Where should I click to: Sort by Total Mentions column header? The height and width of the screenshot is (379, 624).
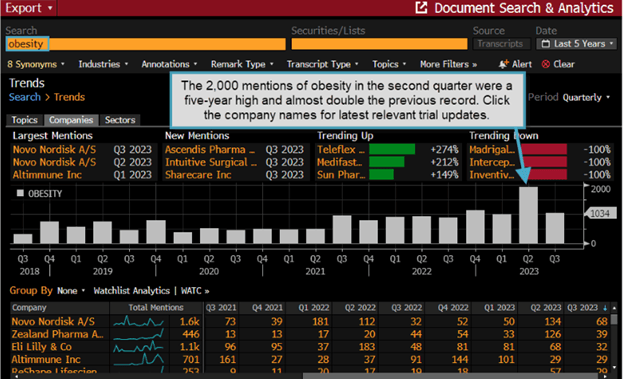[x=156, y=308]
